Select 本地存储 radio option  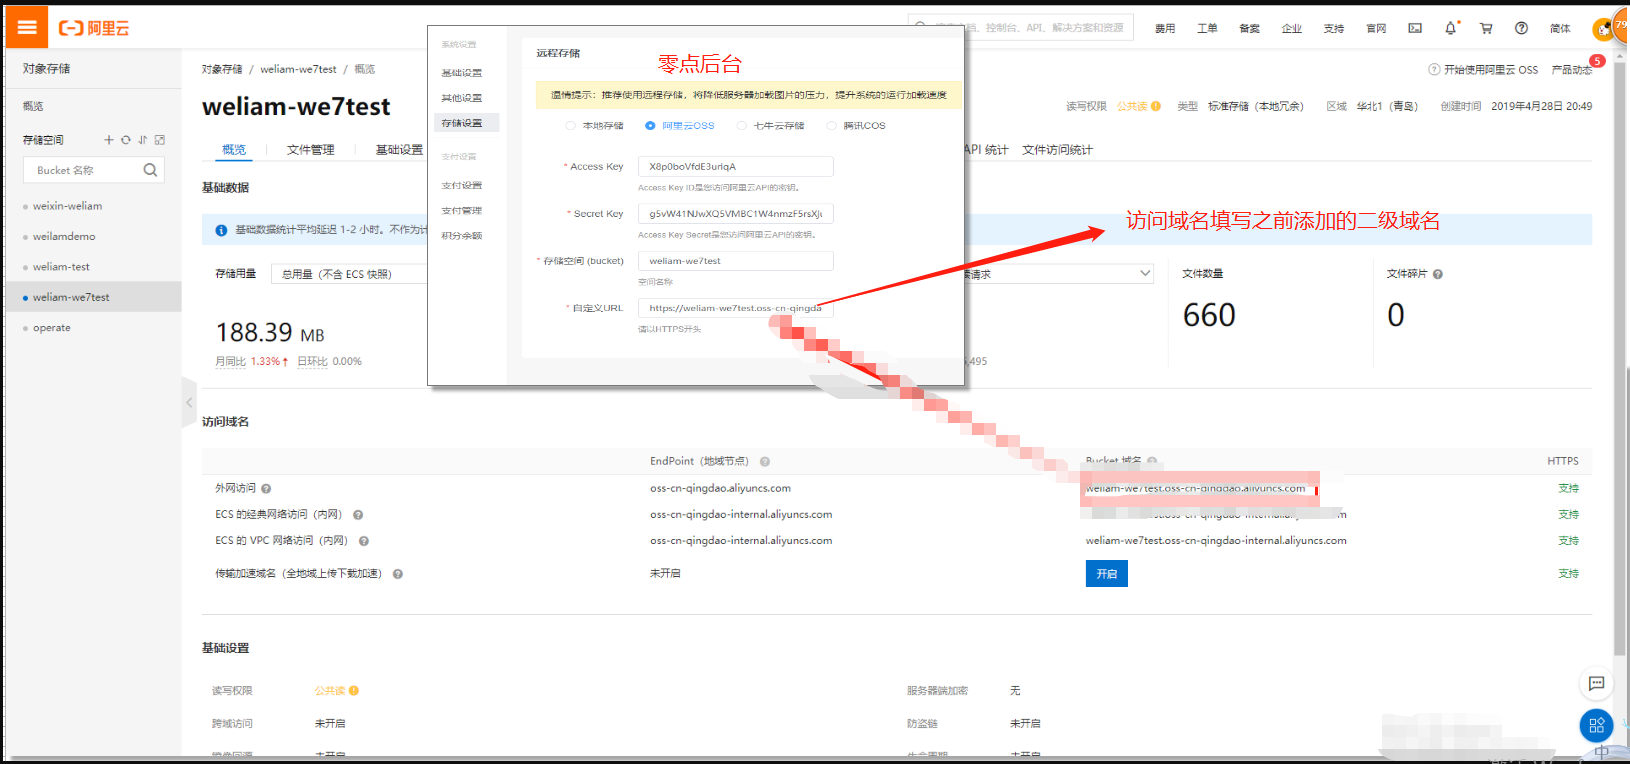click(x=570, y=126)
